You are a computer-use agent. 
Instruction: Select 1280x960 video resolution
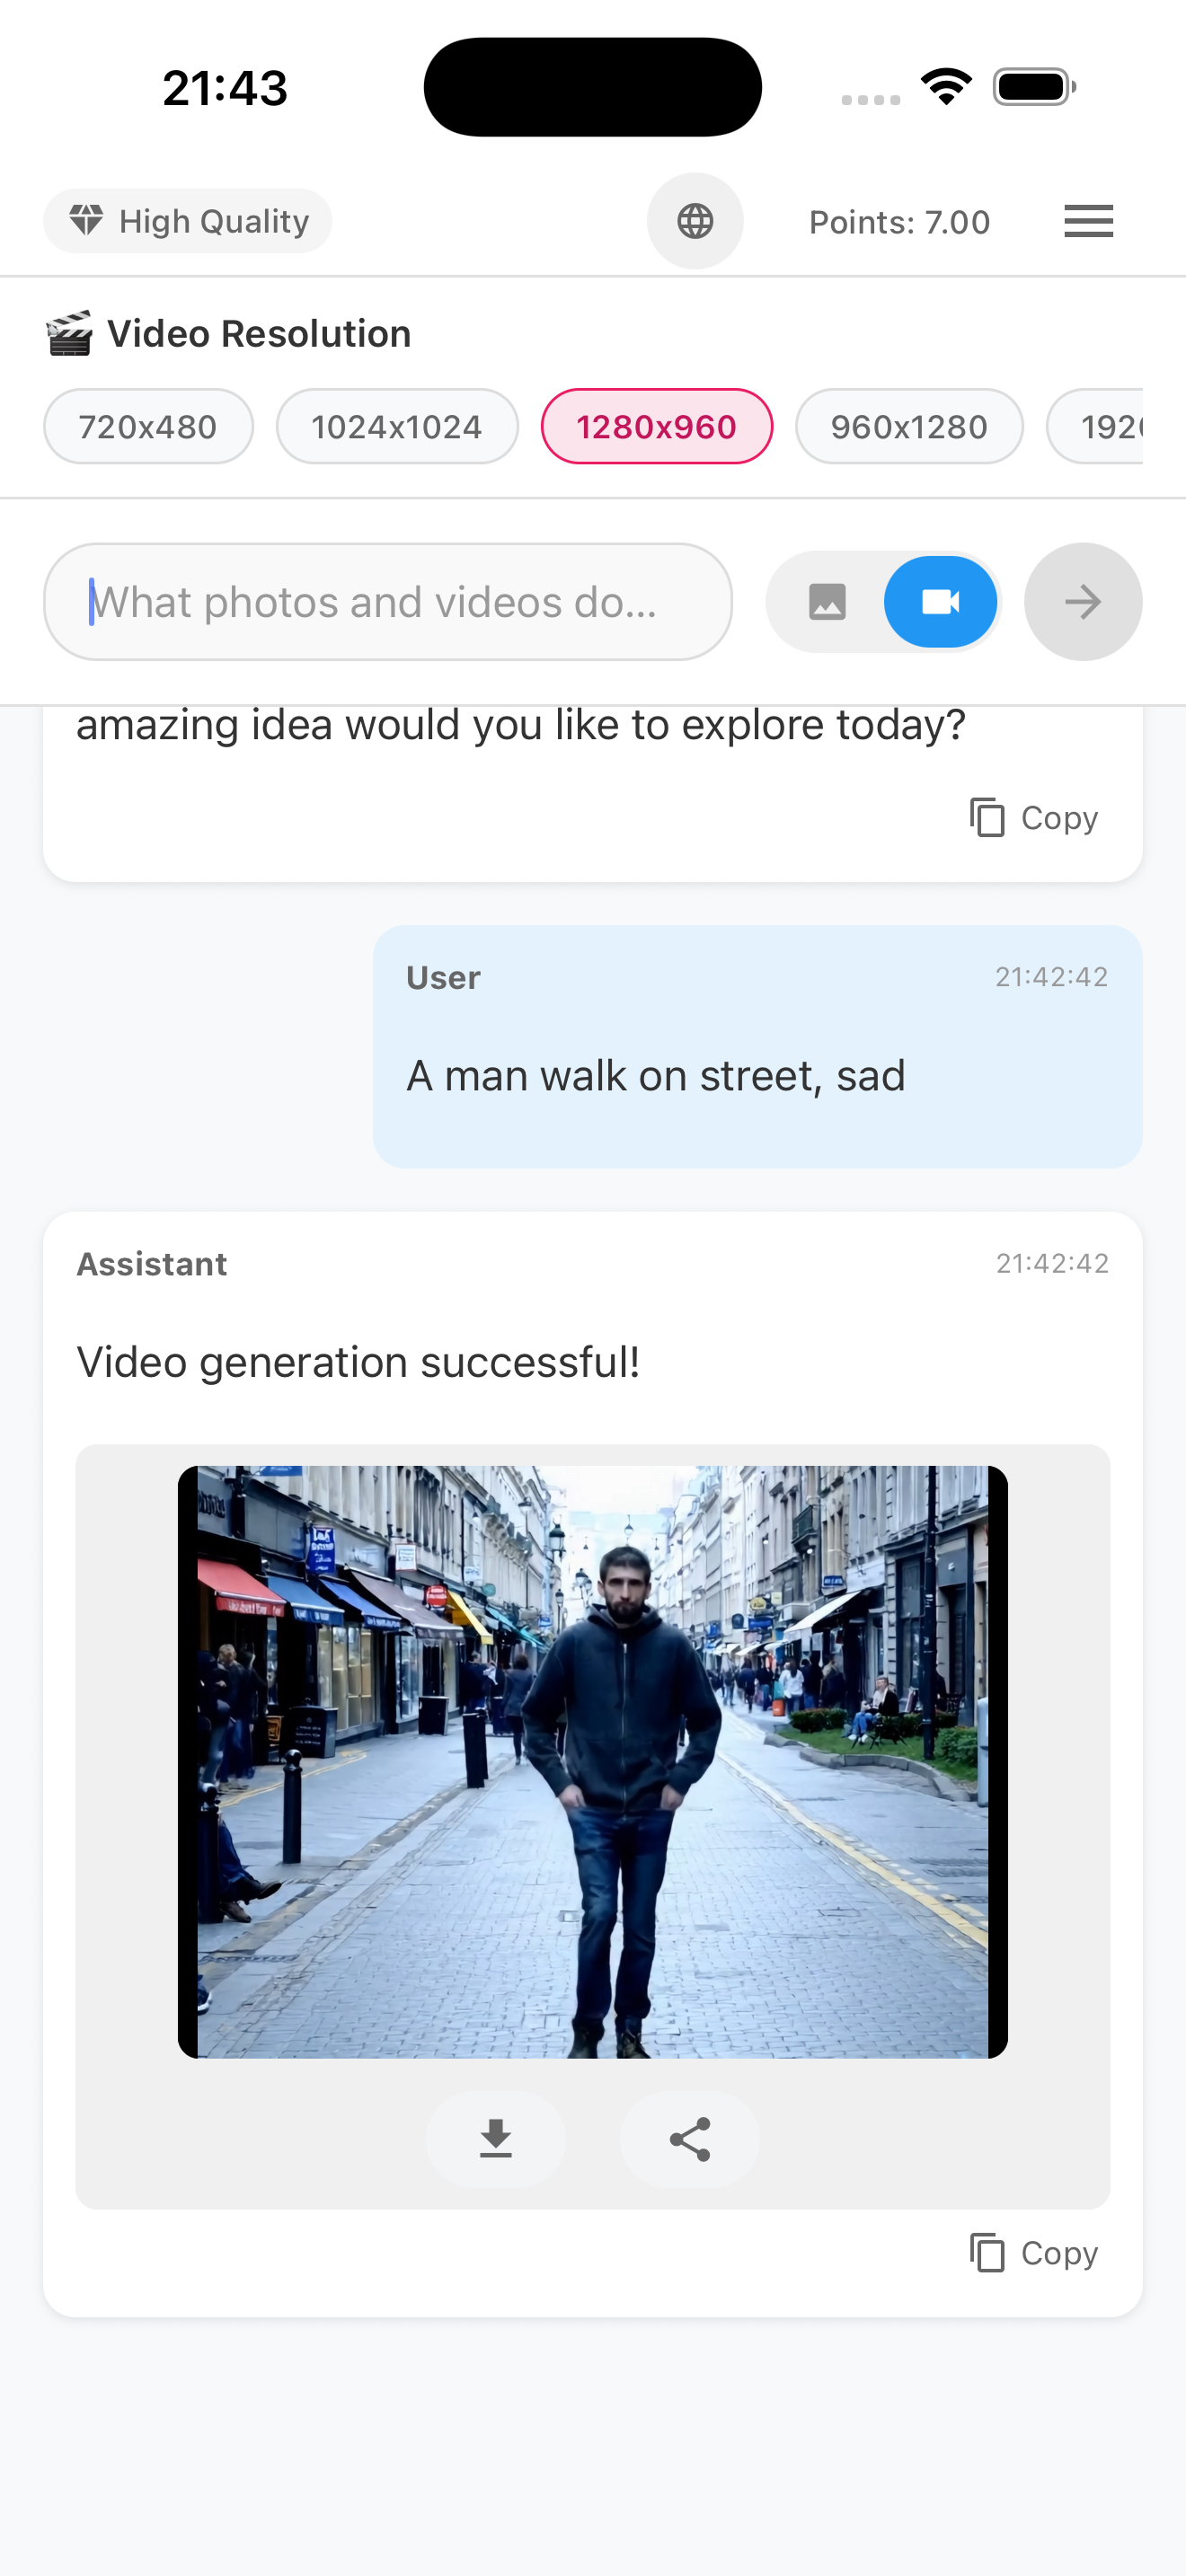(657, 427)
